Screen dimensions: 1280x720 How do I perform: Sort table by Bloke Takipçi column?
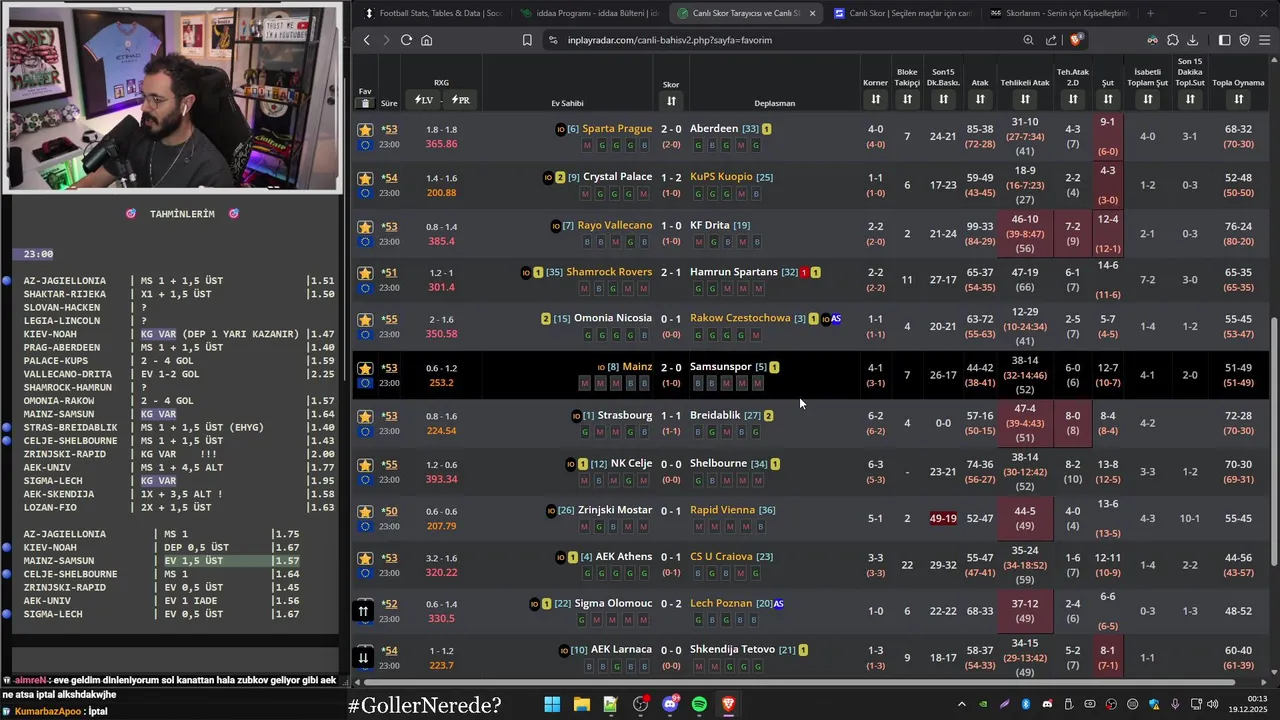pyautogui.click(x=907, y=99)
